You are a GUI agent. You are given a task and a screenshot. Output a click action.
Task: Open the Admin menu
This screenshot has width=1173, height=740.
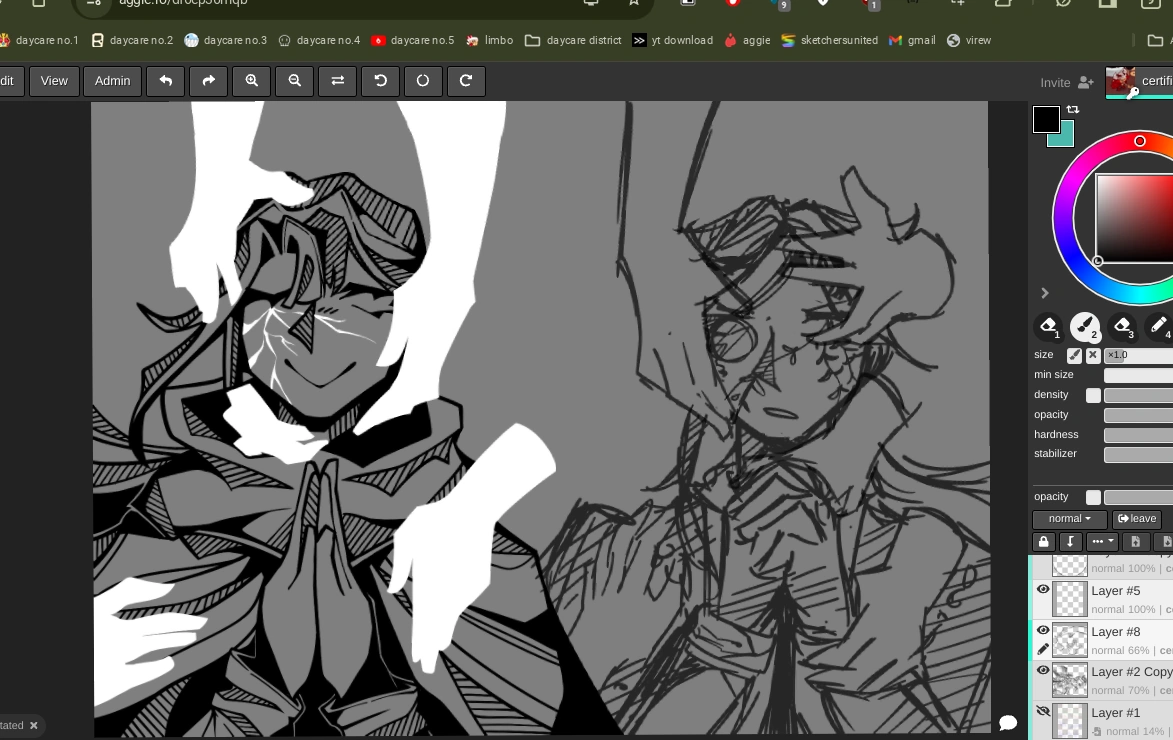[112, 81]
